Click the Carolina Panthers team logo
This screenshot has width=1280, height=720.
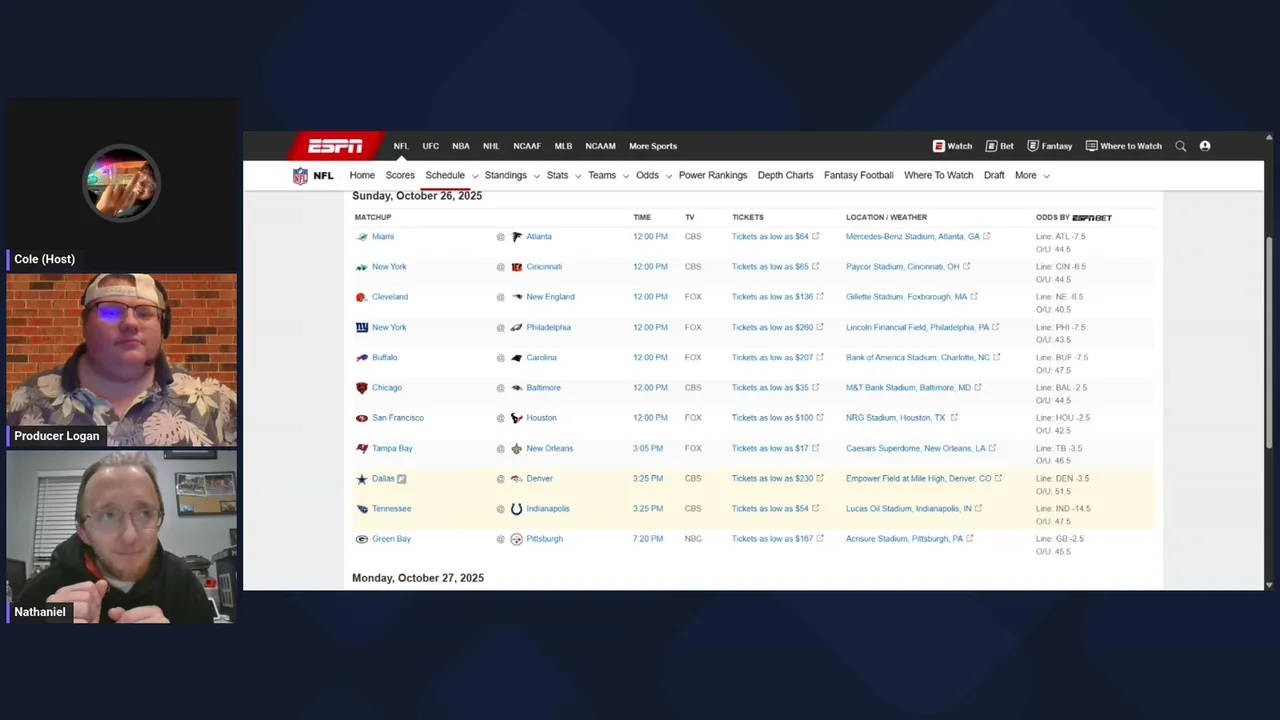[x=517, y=357]
